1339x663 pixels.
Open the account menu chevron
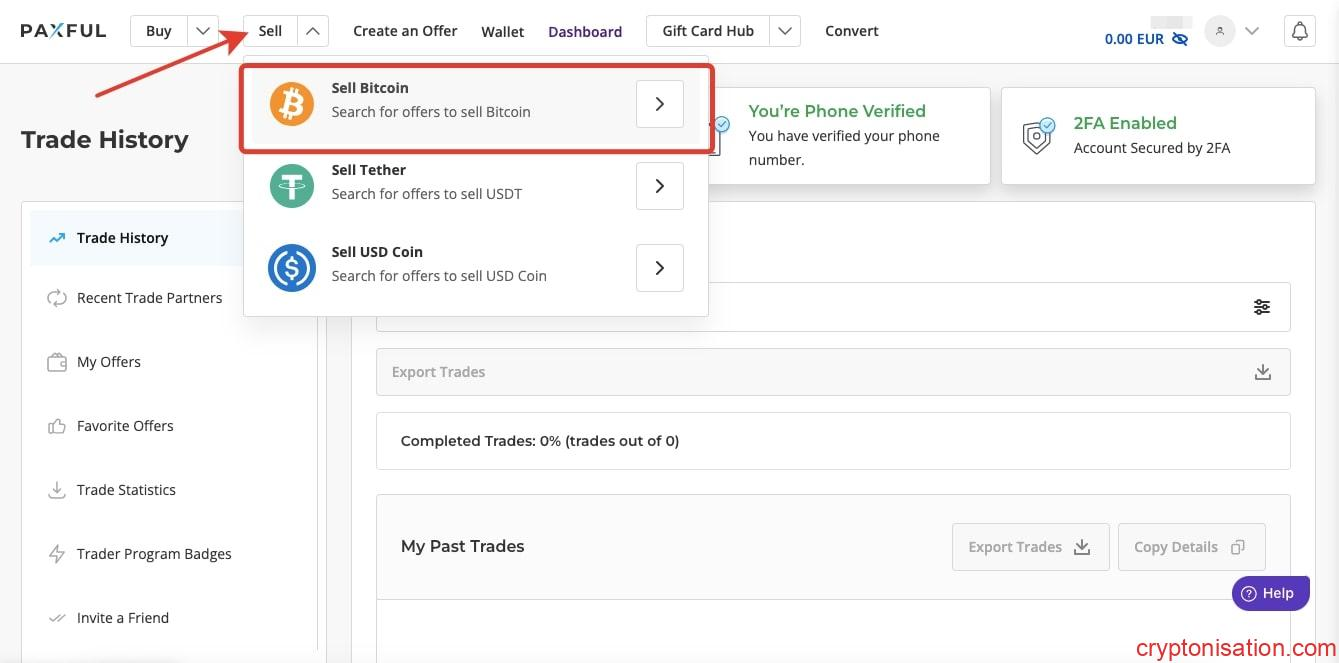[1250, 32]
